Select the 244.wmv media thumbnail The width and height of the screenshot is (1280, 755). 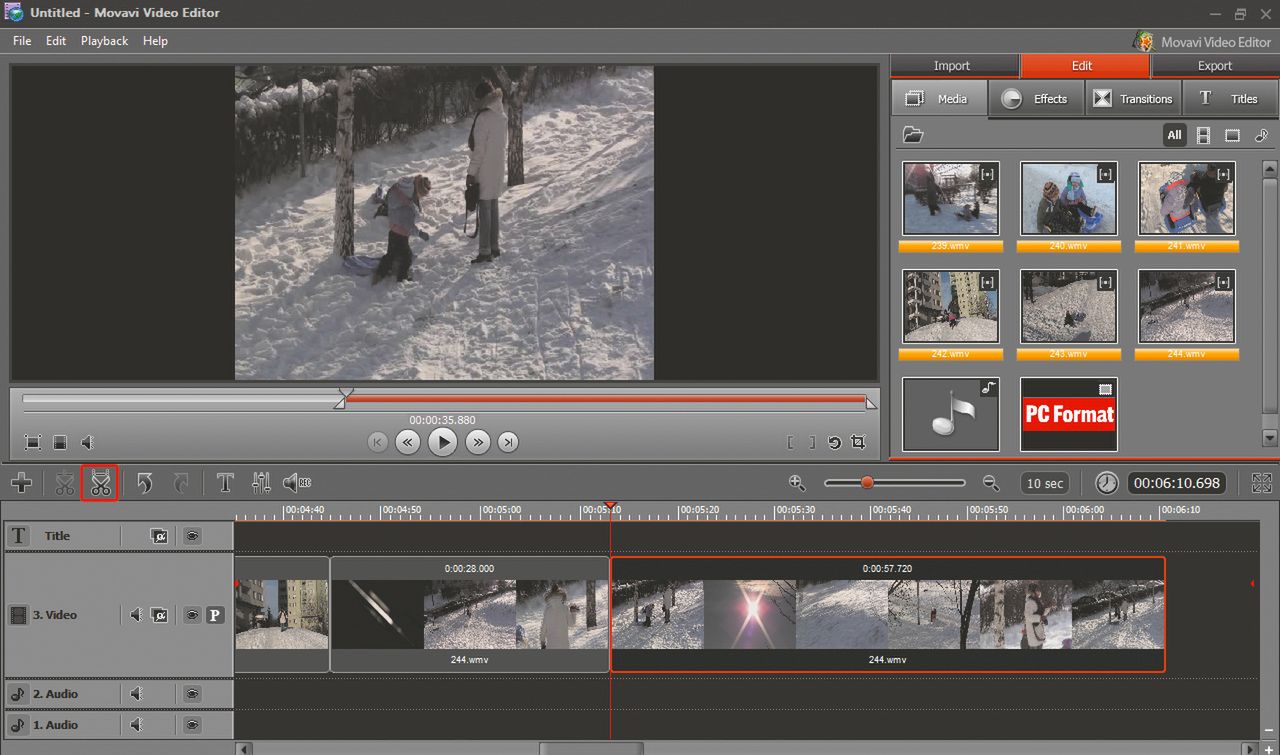click(1187, 306)
